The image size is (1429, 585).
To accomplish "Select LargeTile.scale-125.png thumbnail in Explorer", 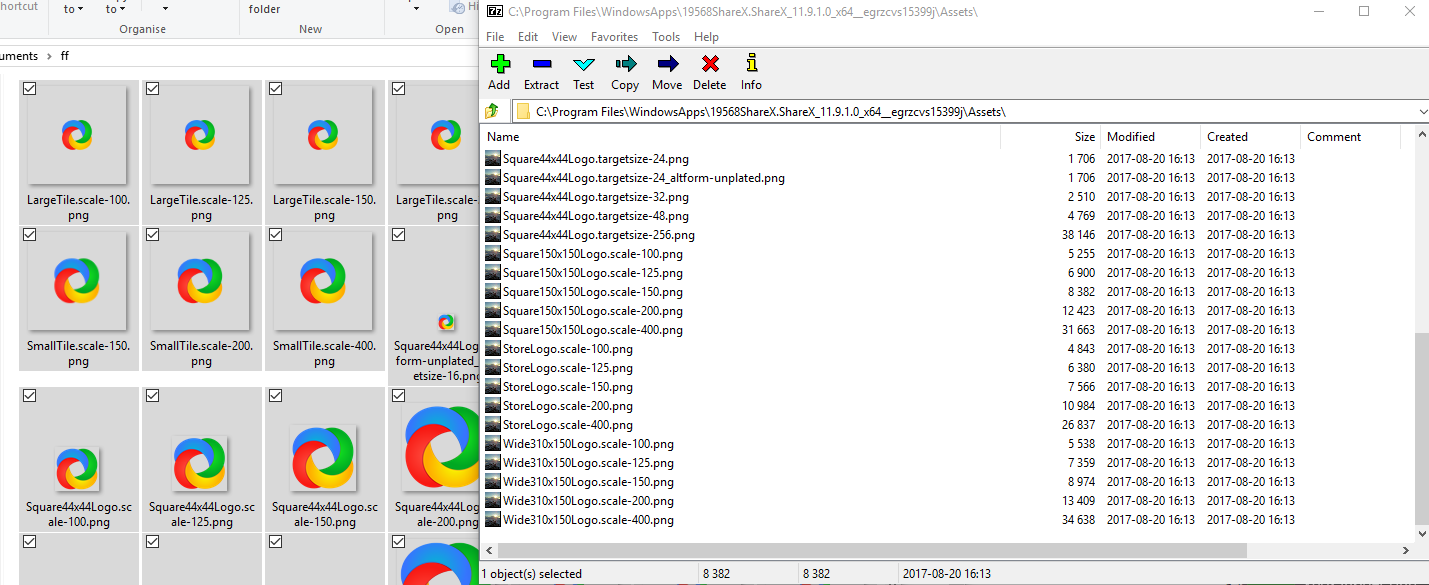I will point(201,134).
